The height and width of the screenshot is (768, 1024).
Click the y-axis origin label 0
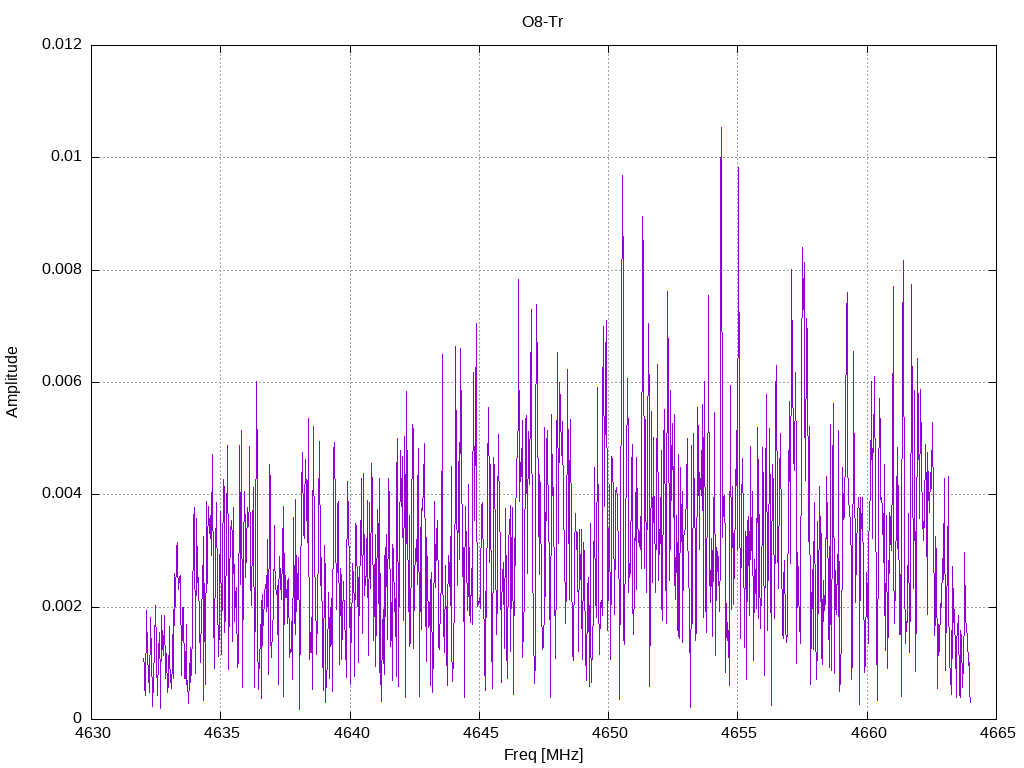tap(78, 719)
